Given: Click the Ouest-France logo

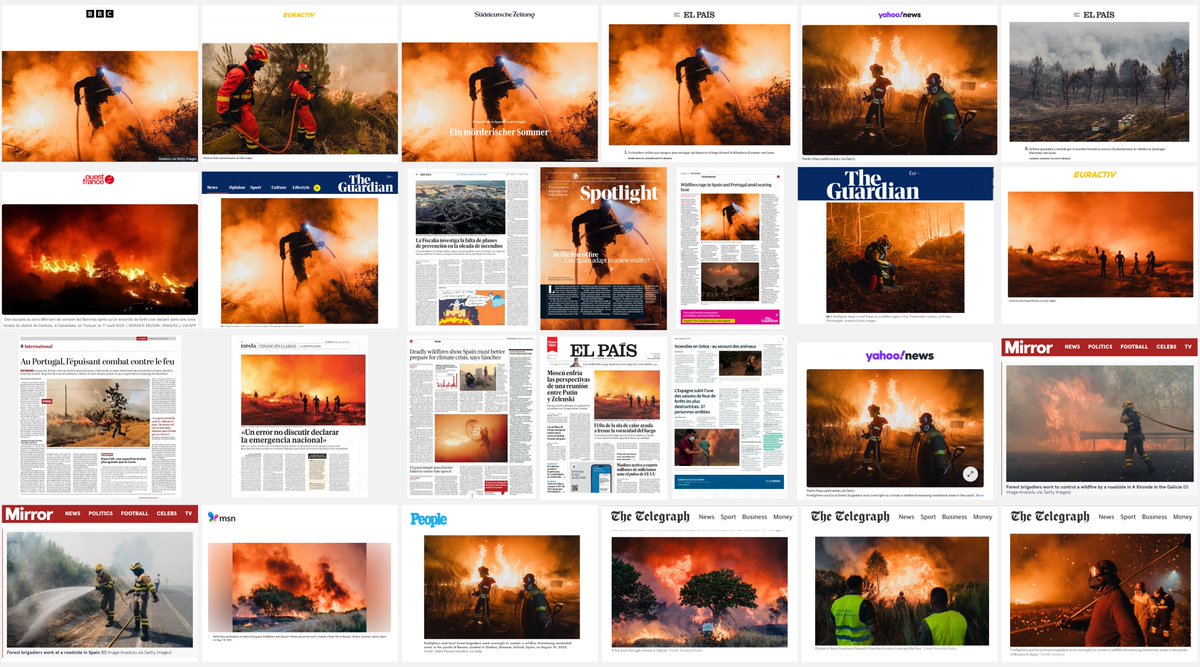Looking at the screenshot, I should pyautogui.click(x=97, y=180).
